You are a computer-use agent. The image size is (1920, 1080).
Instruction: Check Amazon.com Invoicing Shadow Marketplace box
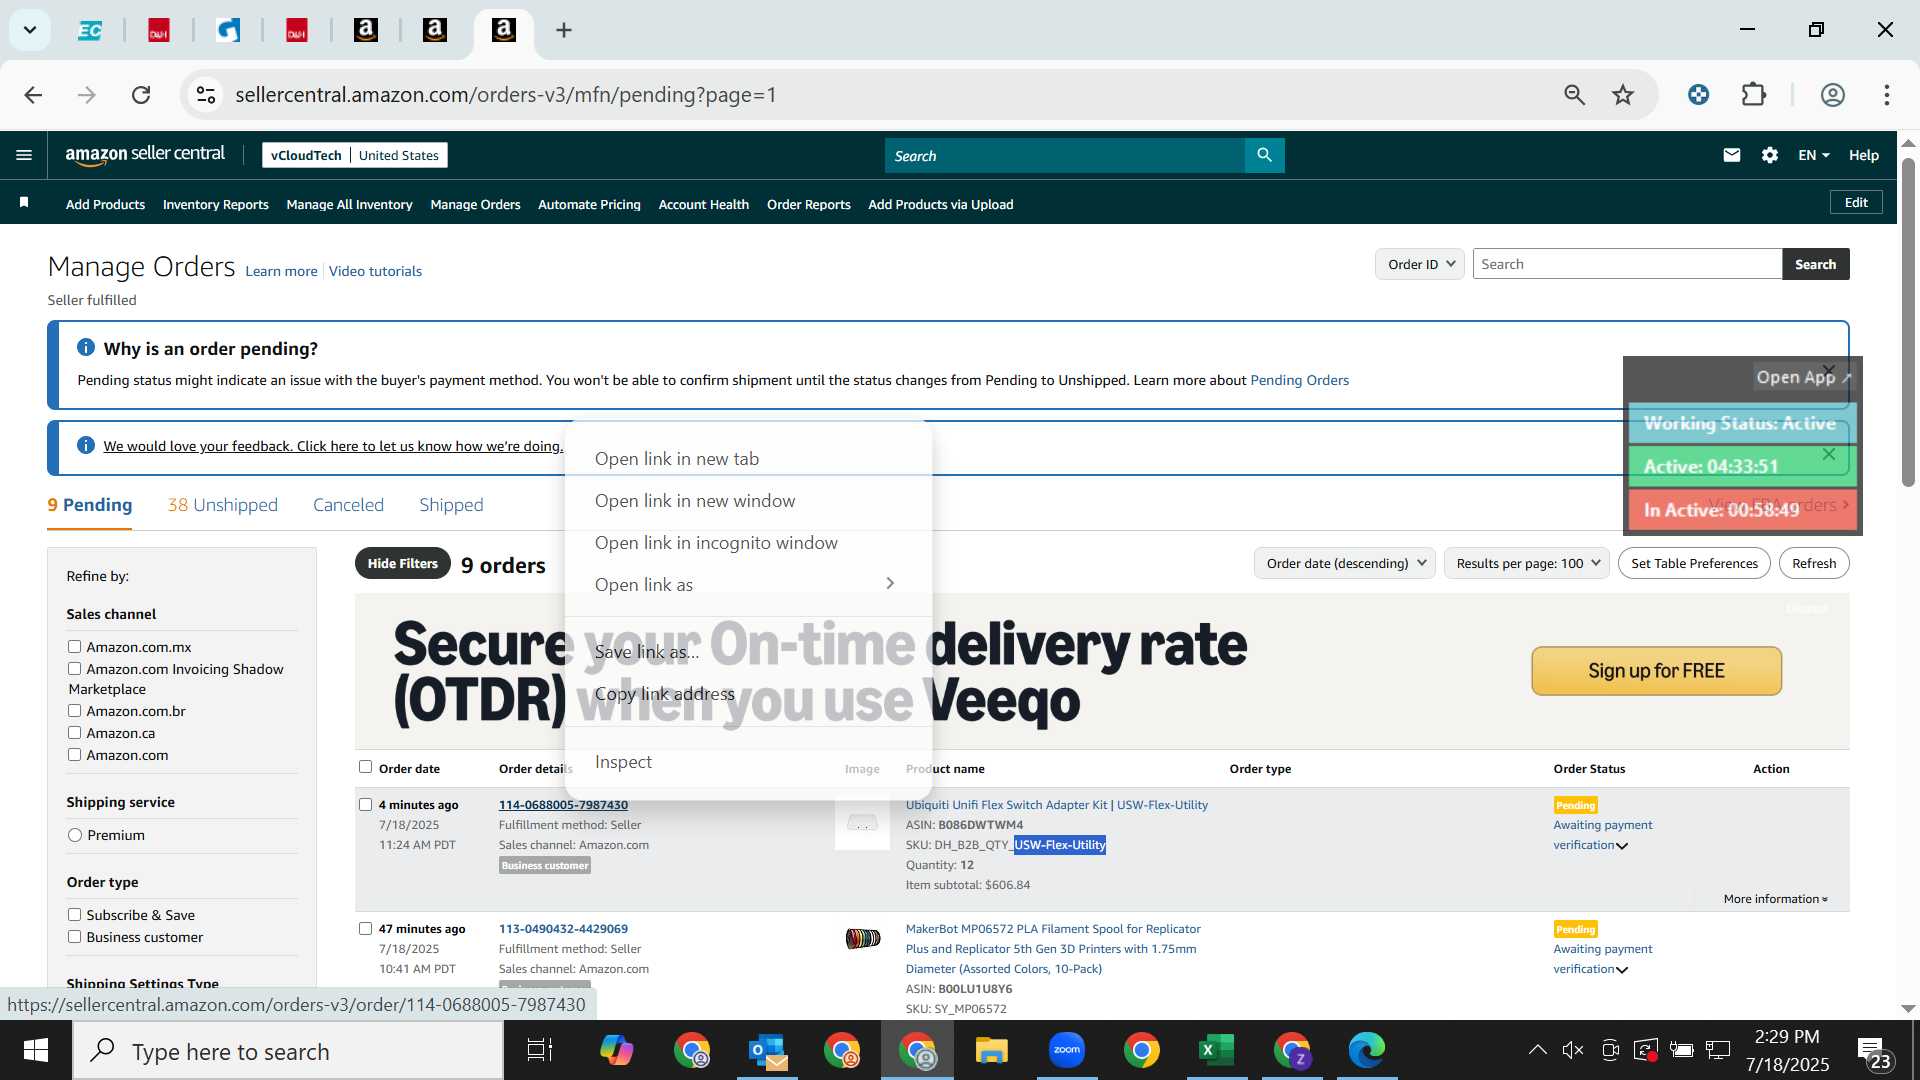pyautogui.click(x=74, y=669)
